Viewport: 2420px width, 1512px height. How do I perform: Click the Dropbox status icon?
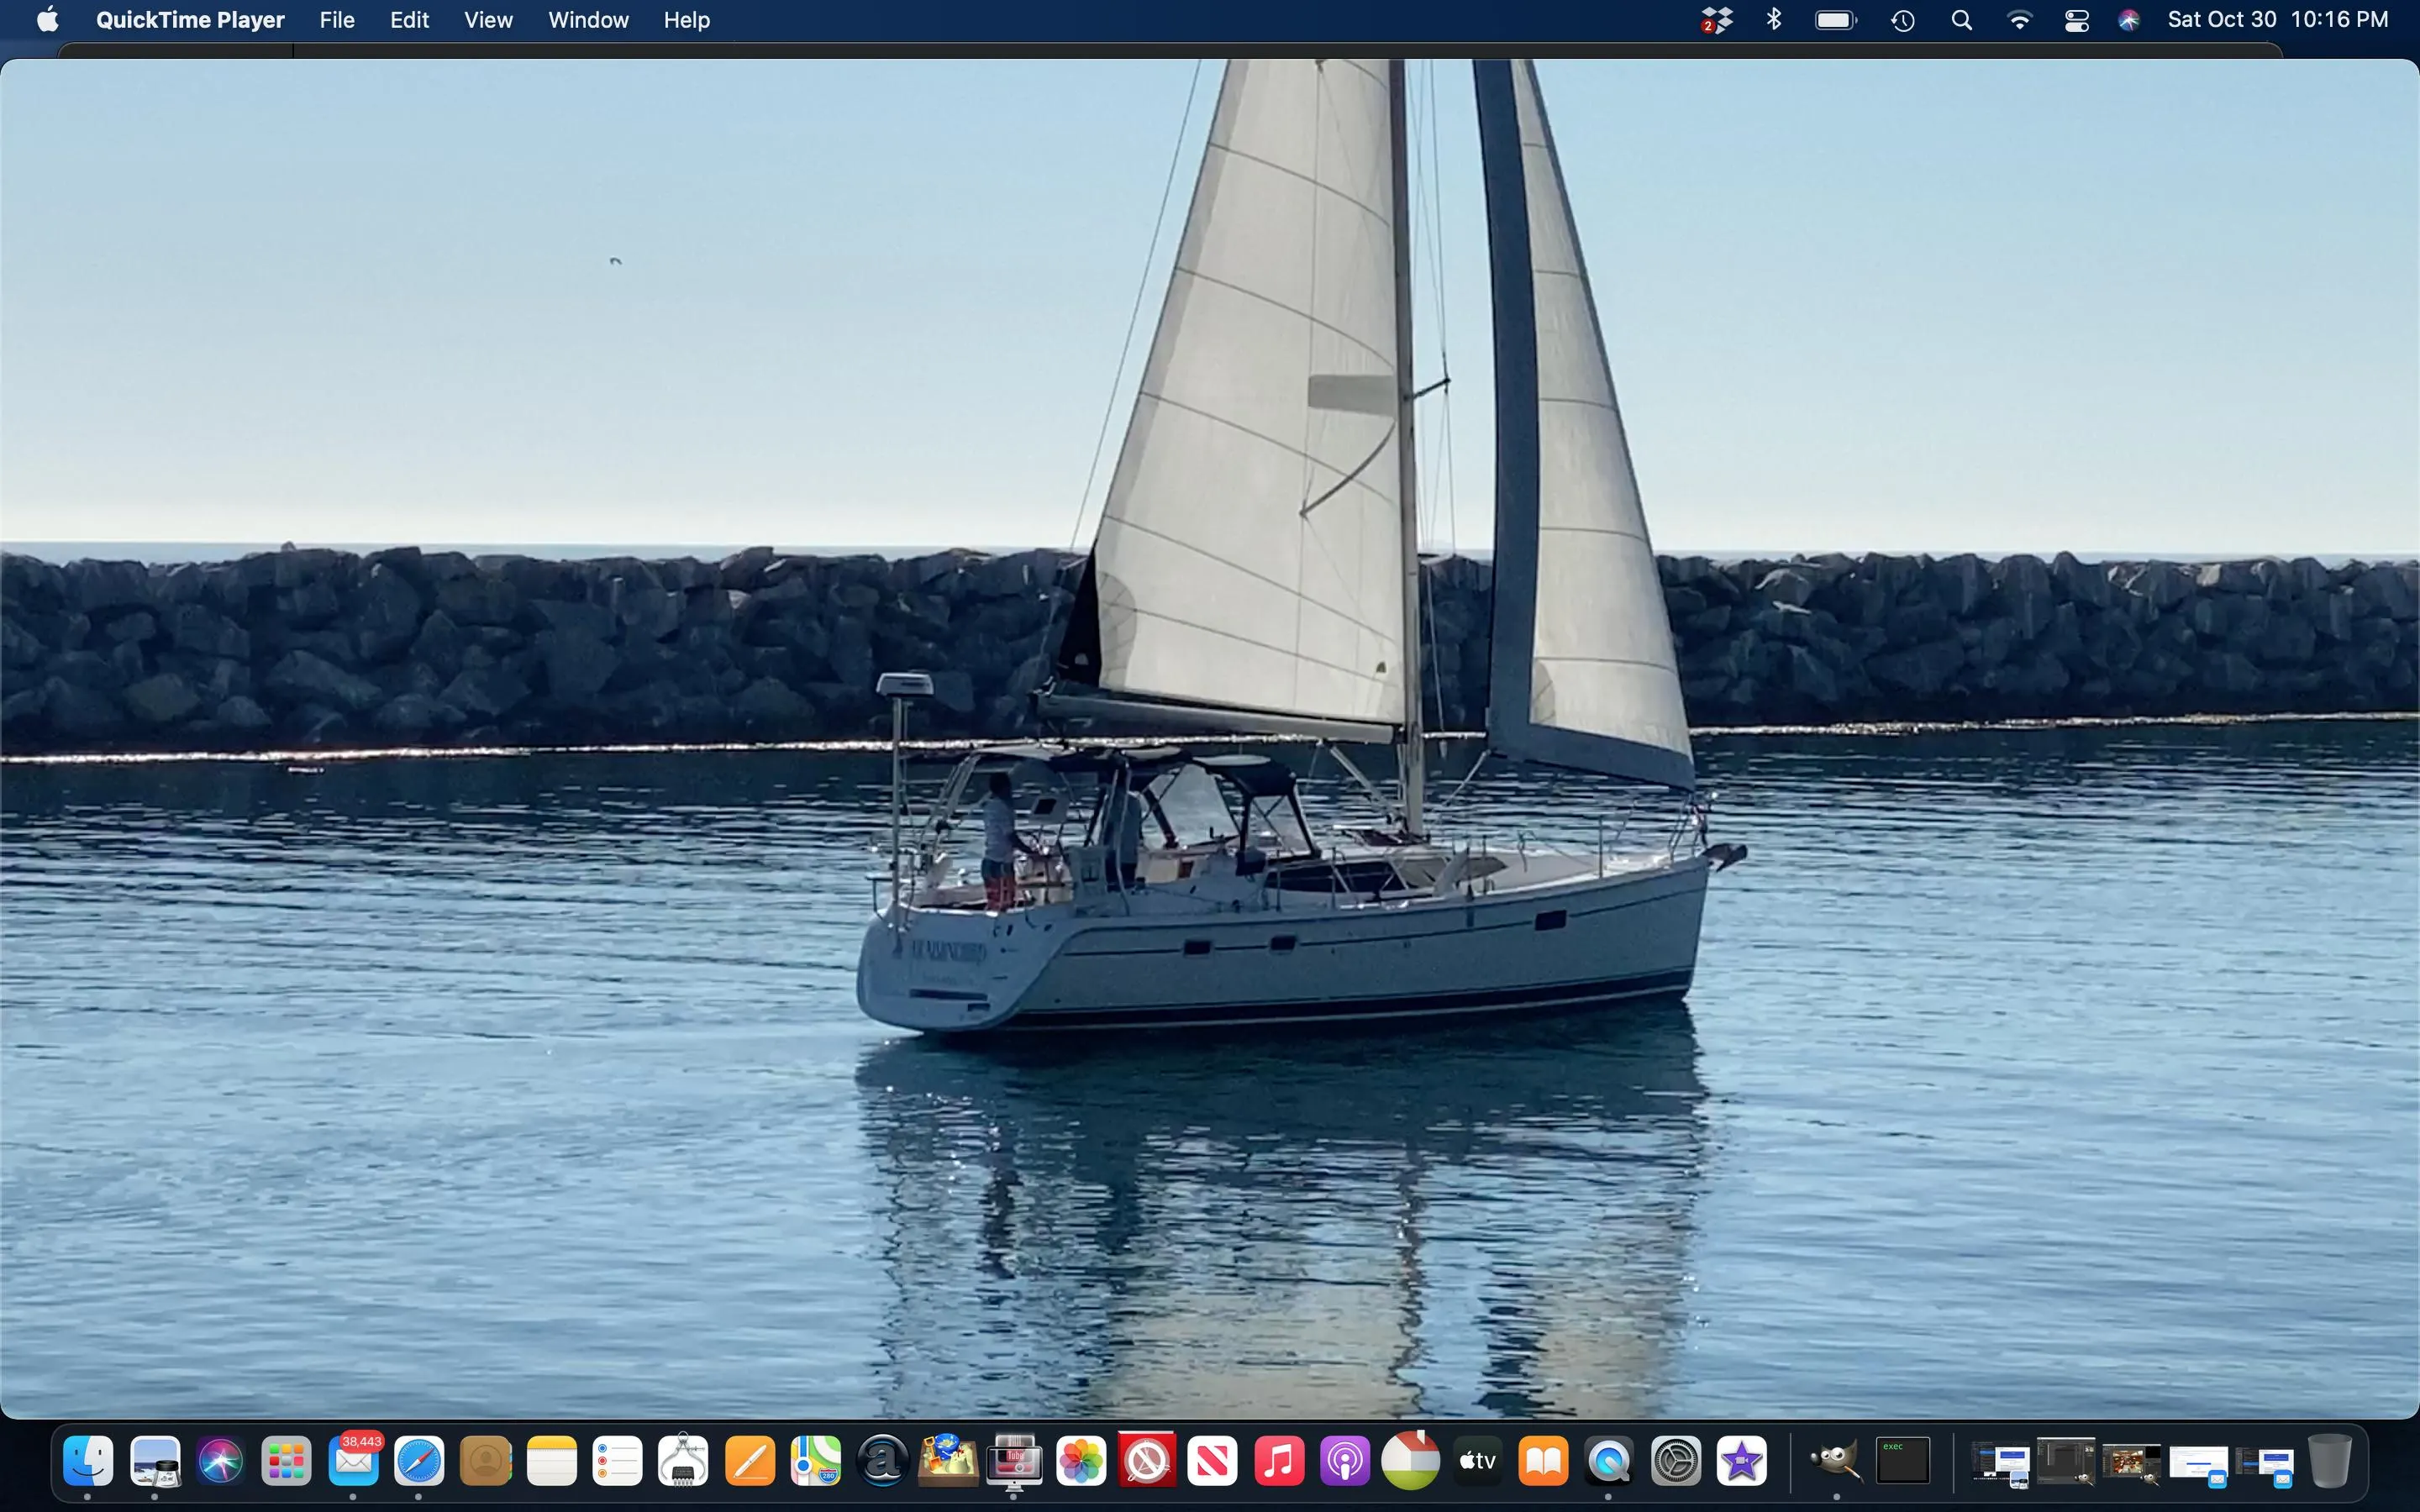(1716, 20)
